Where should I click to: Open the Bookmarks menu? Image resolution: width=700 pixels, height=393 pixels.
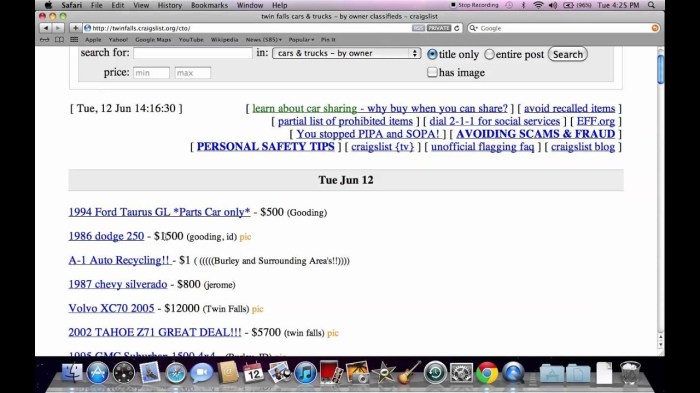tap(209, 5)
